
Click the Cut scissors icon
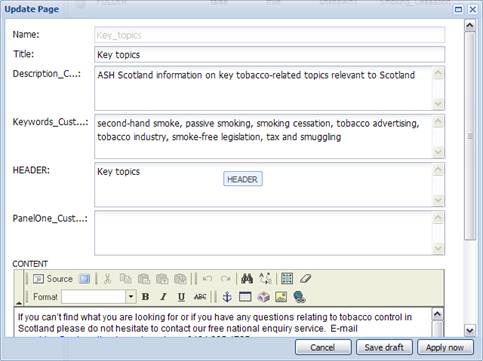[107, 279]
